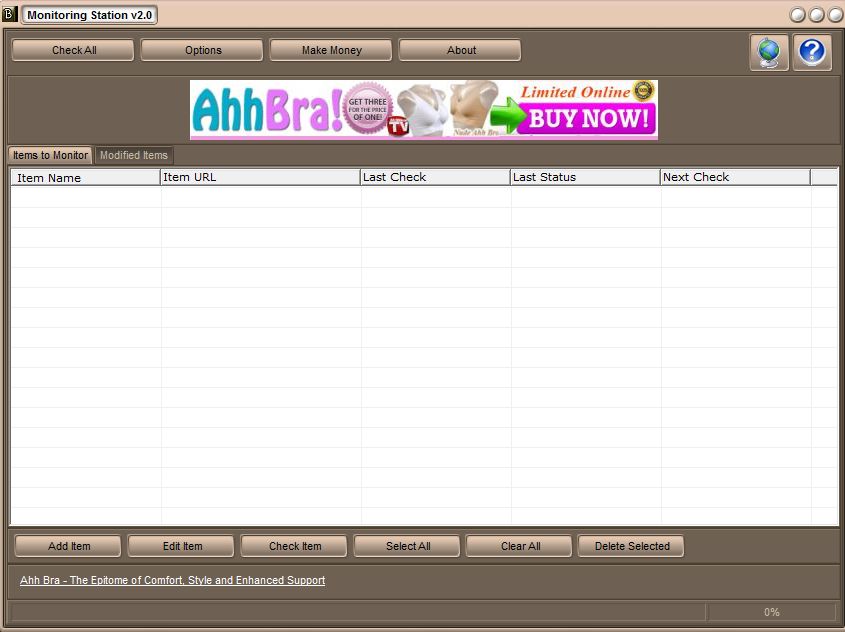845x632 pixels.
Task: Open the Ahh Bra Epitome of Comfort link
Action: (172, 580)
